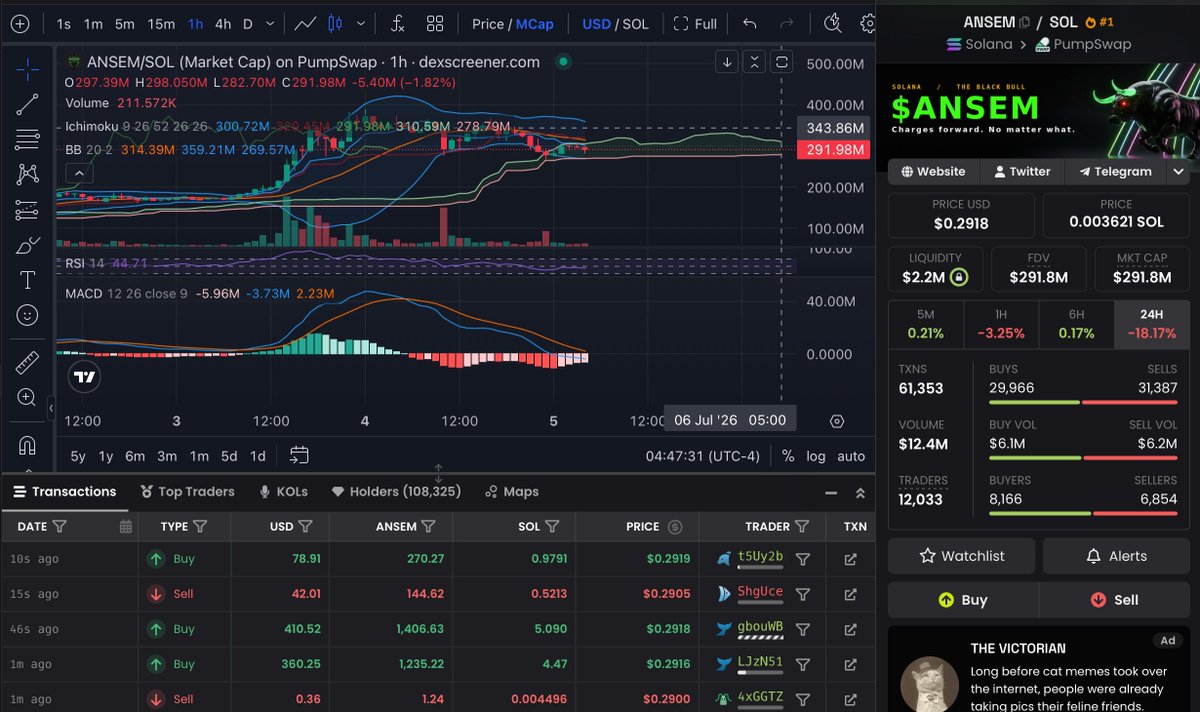1200x712 pixels.
Task: Select the 5d date range
Action: coord(229,456)
